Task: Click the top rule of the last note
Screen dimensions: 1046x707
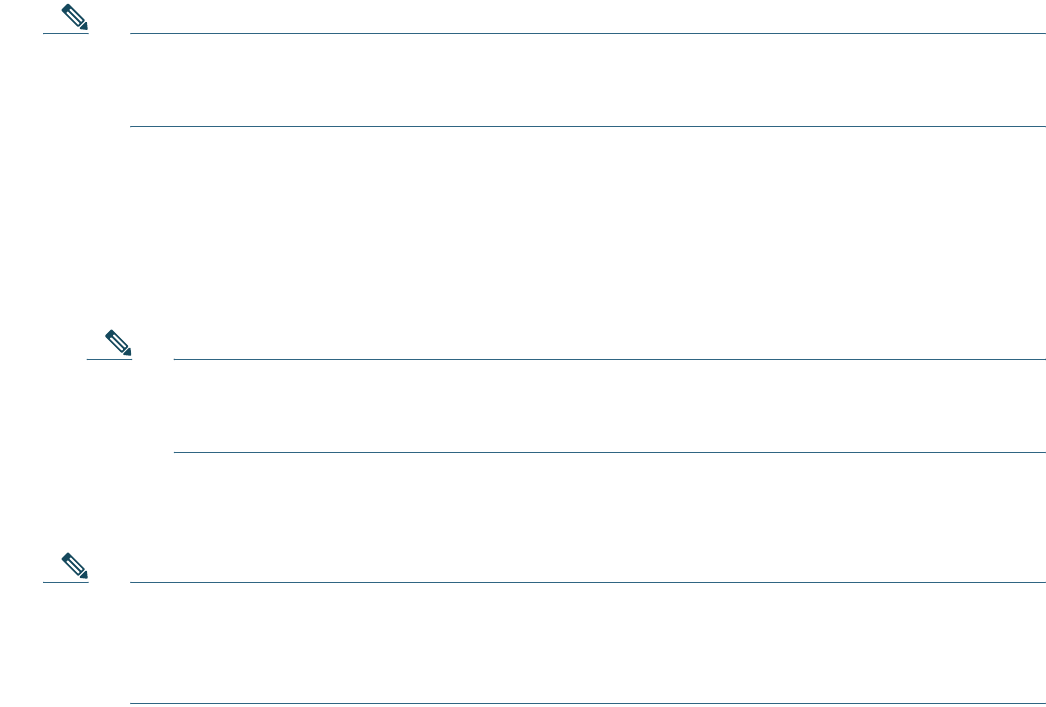Action: (x=585, y=584)
